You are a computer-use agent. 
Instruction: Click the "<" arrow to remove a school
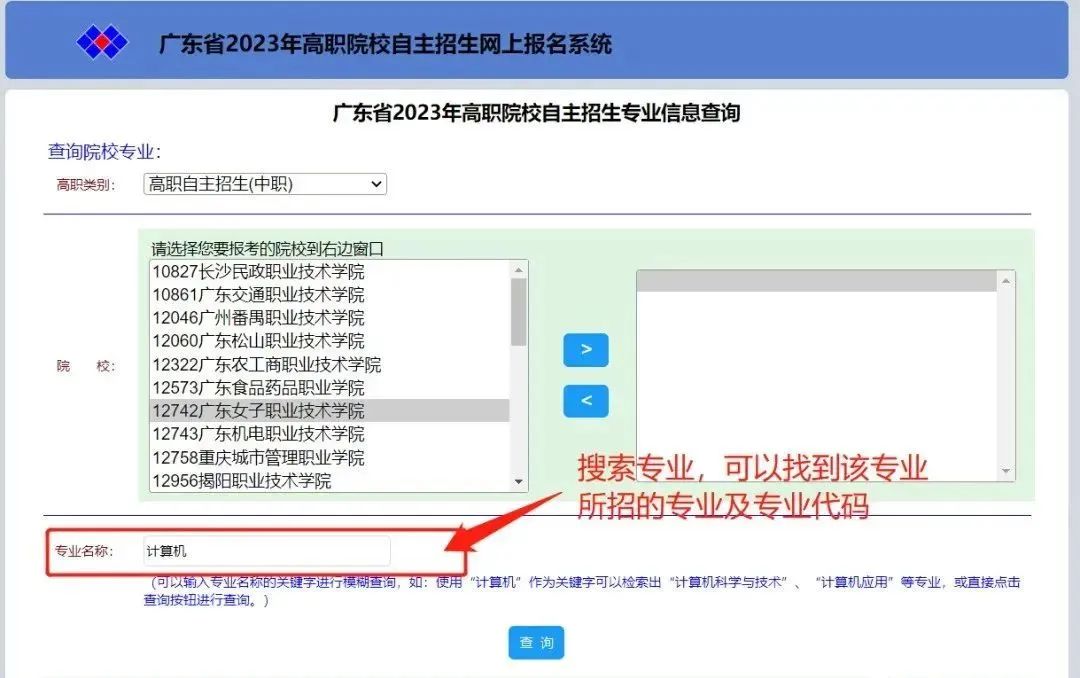coord(586,401)
